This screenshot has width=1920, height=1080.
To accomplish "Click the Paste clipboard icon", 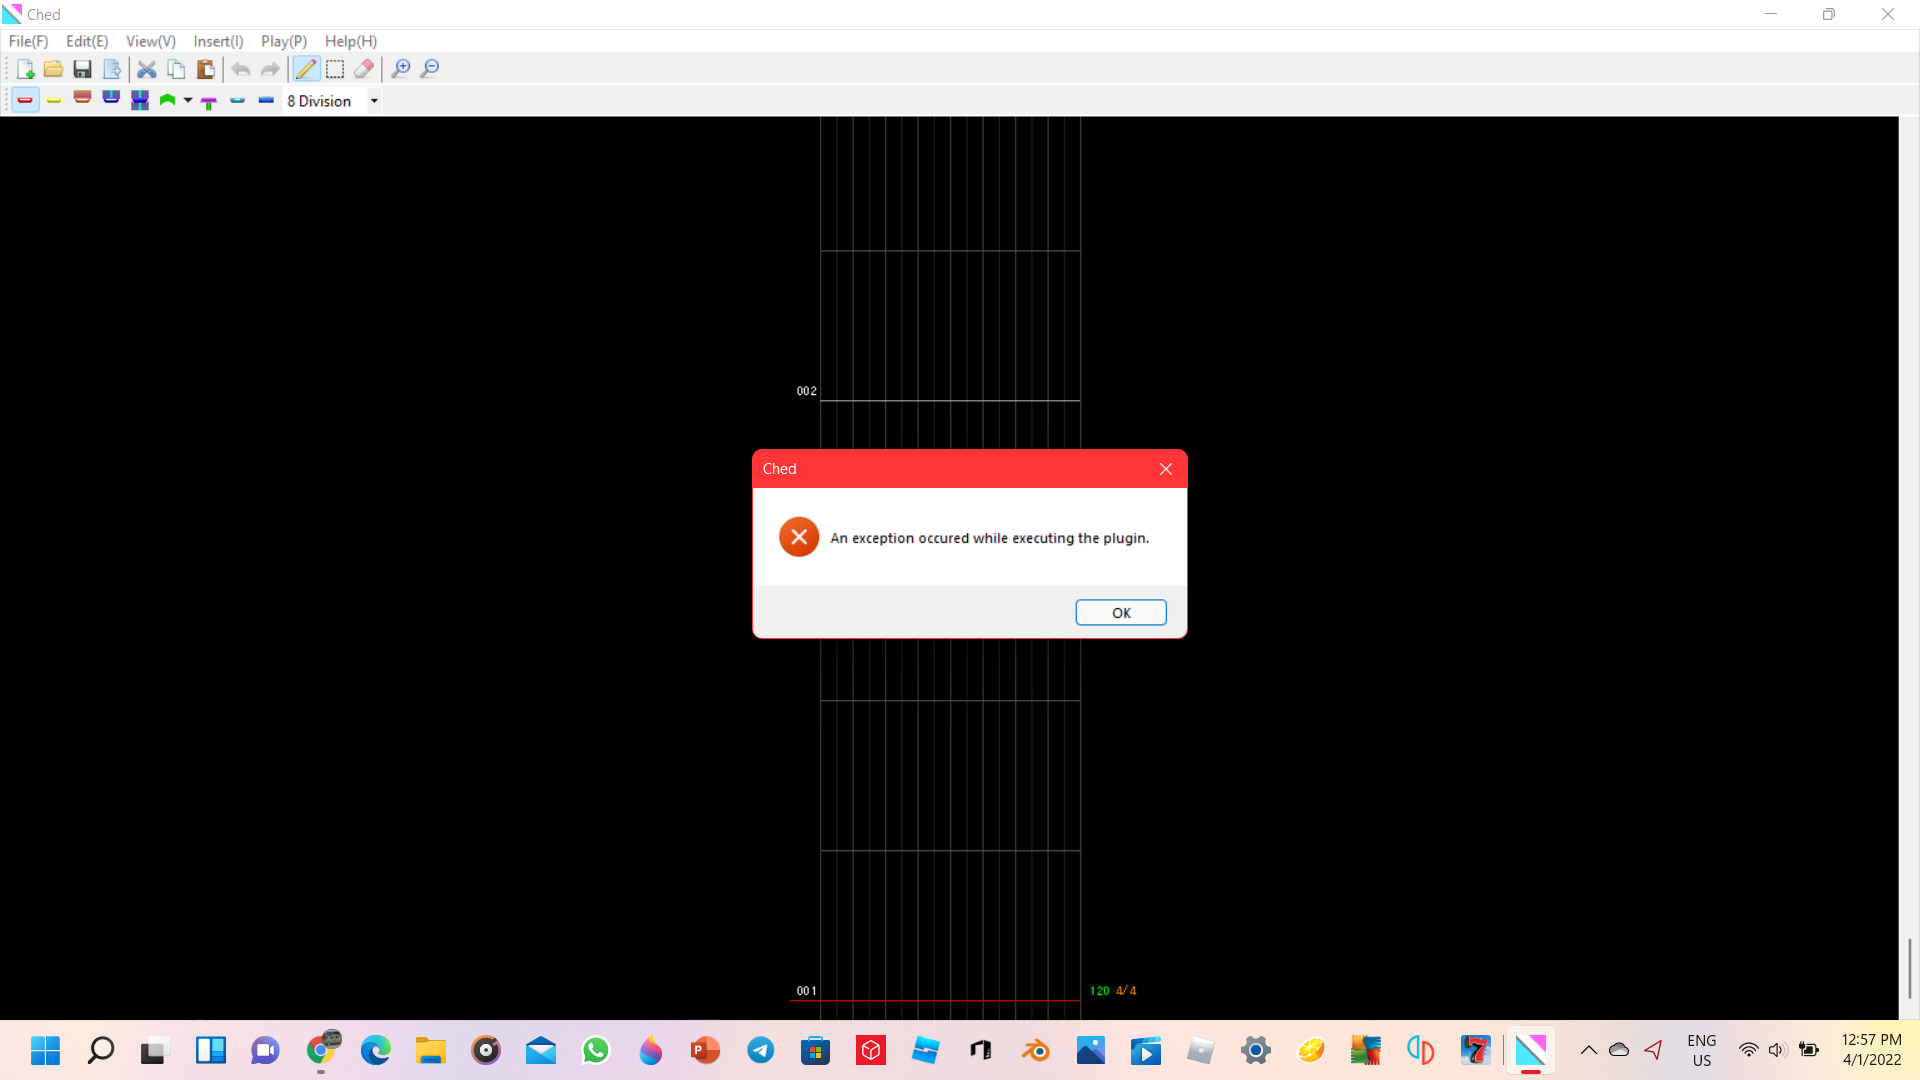I will coord(206,68).
